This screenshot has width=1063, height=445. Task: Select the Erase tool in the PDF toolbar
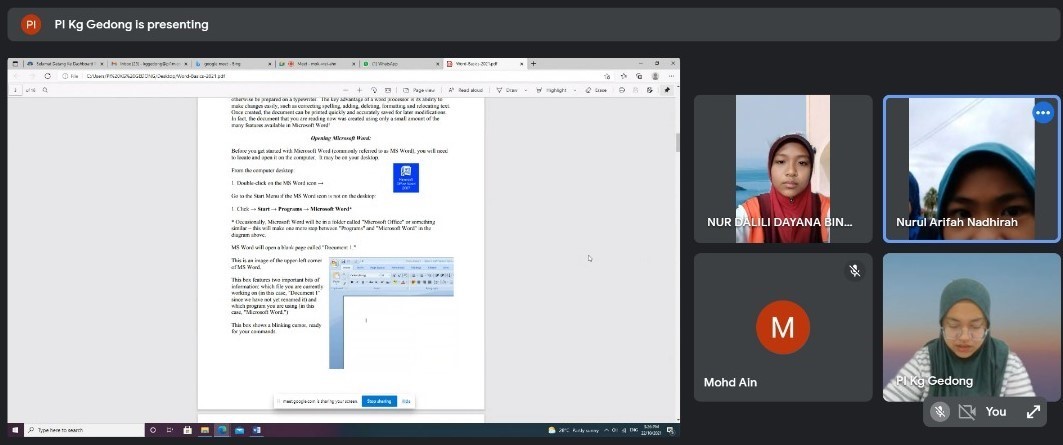[599, 90]
